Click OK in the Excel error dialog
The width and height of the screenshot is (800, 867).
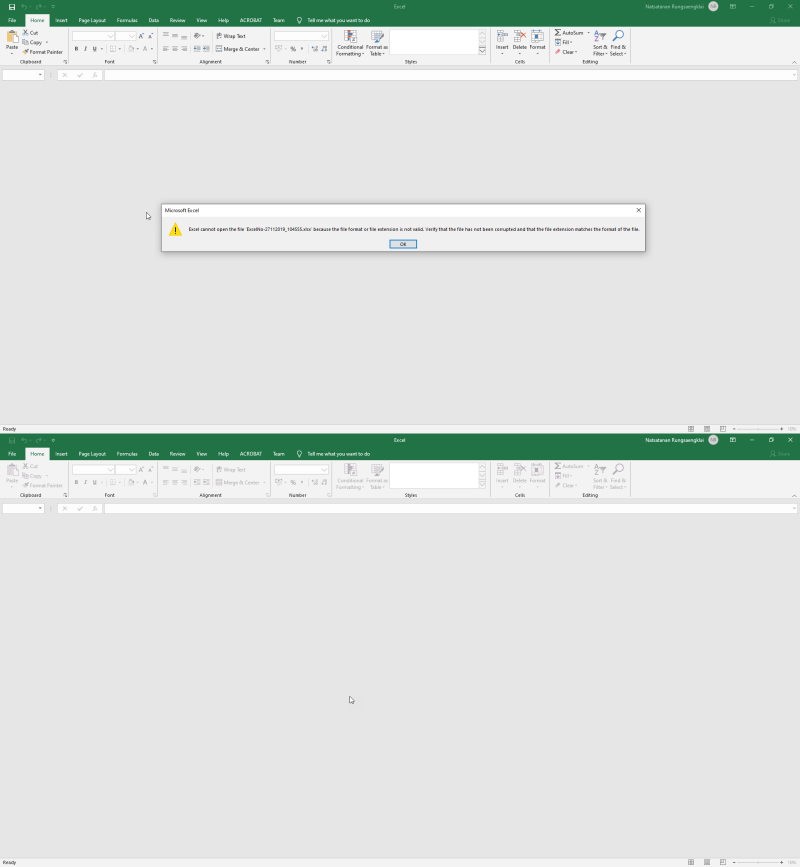402,244
